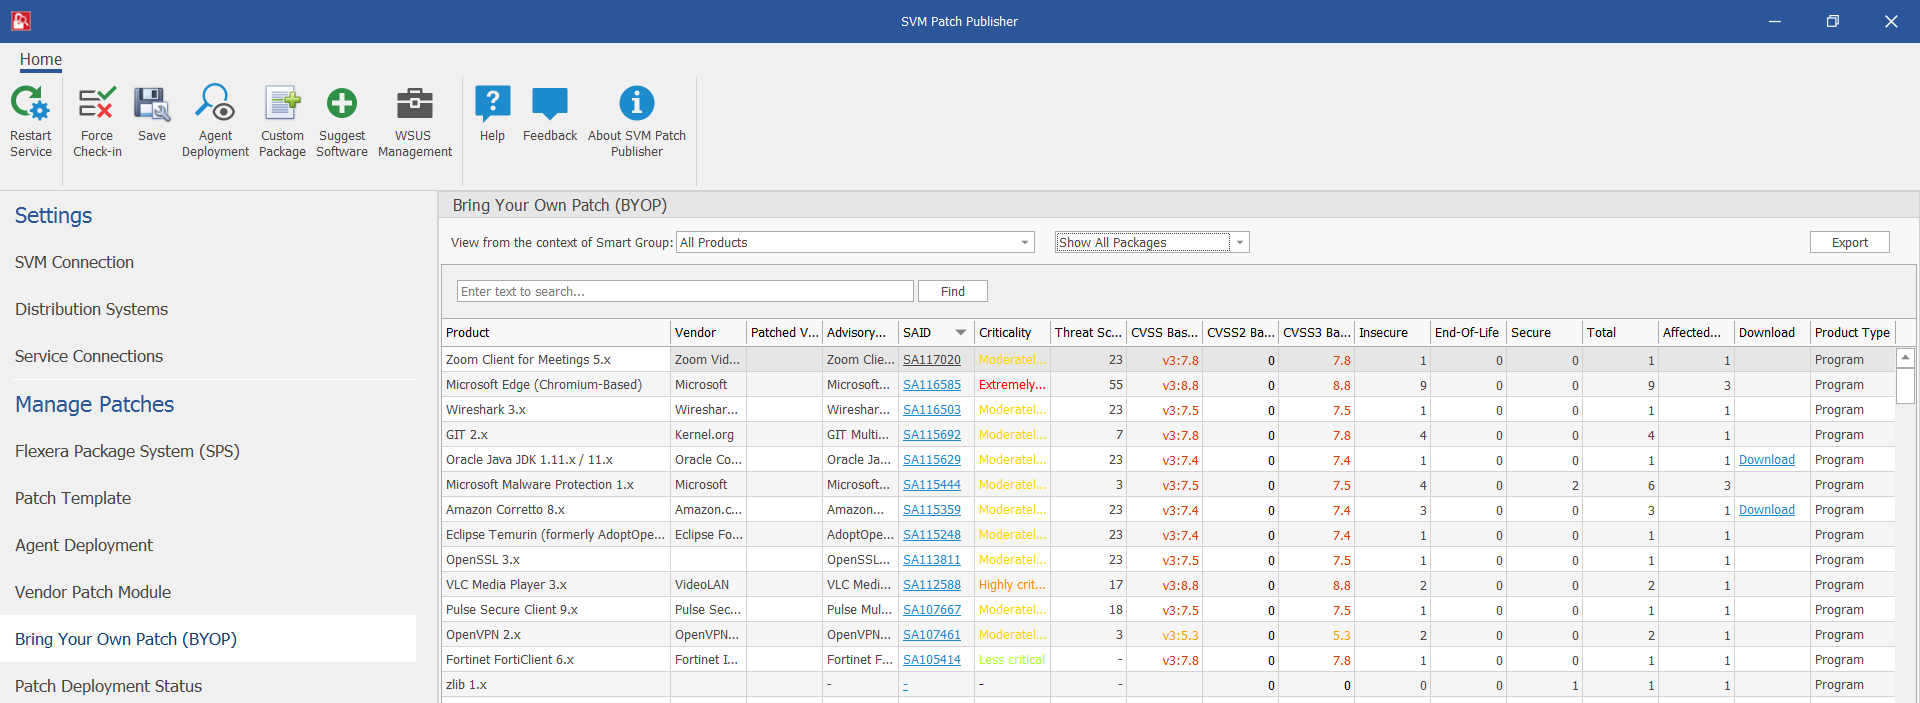Click the search text input field
Viewport: 1920px width, 703px height.
pos(685,292)
